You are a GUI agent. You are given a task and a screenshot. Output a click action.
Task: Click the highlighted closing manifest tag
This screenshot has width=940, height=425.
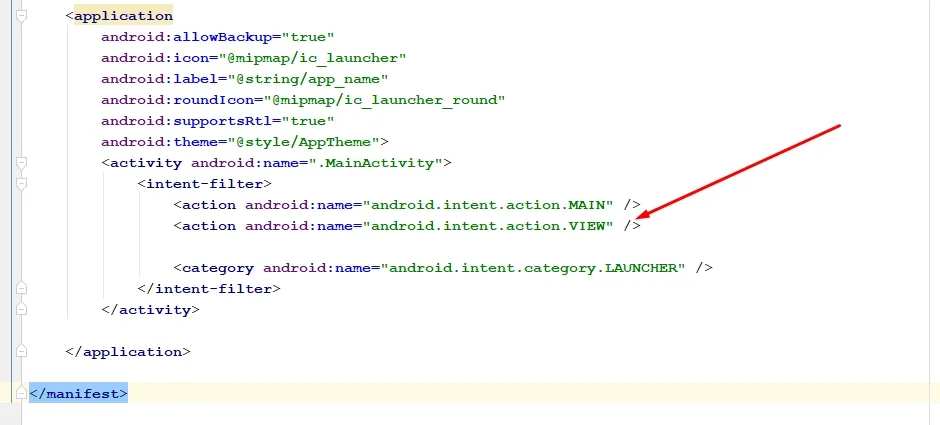click(x=79, y=394)
